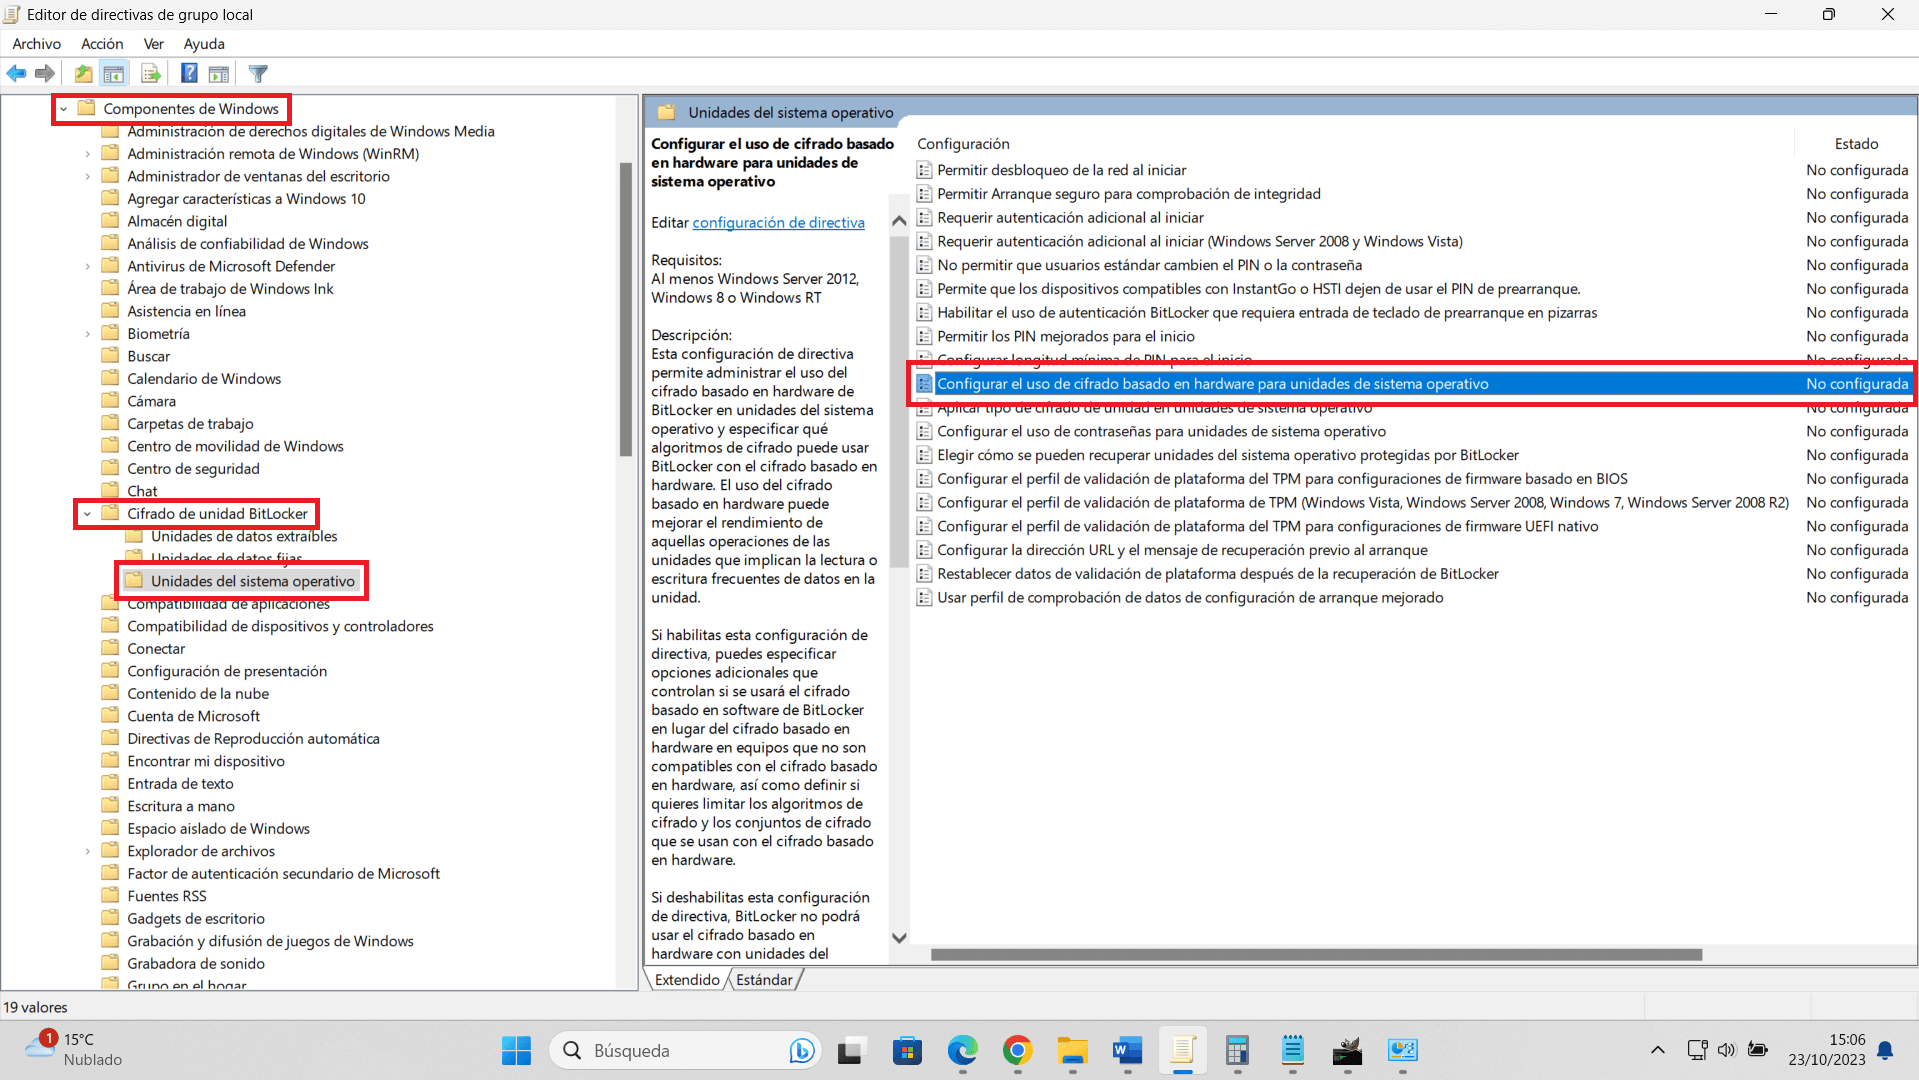Click the Estado column header
The width and height of the screenshot is (1919, 1080).
pyautogui.click(x=1856, y=144)
